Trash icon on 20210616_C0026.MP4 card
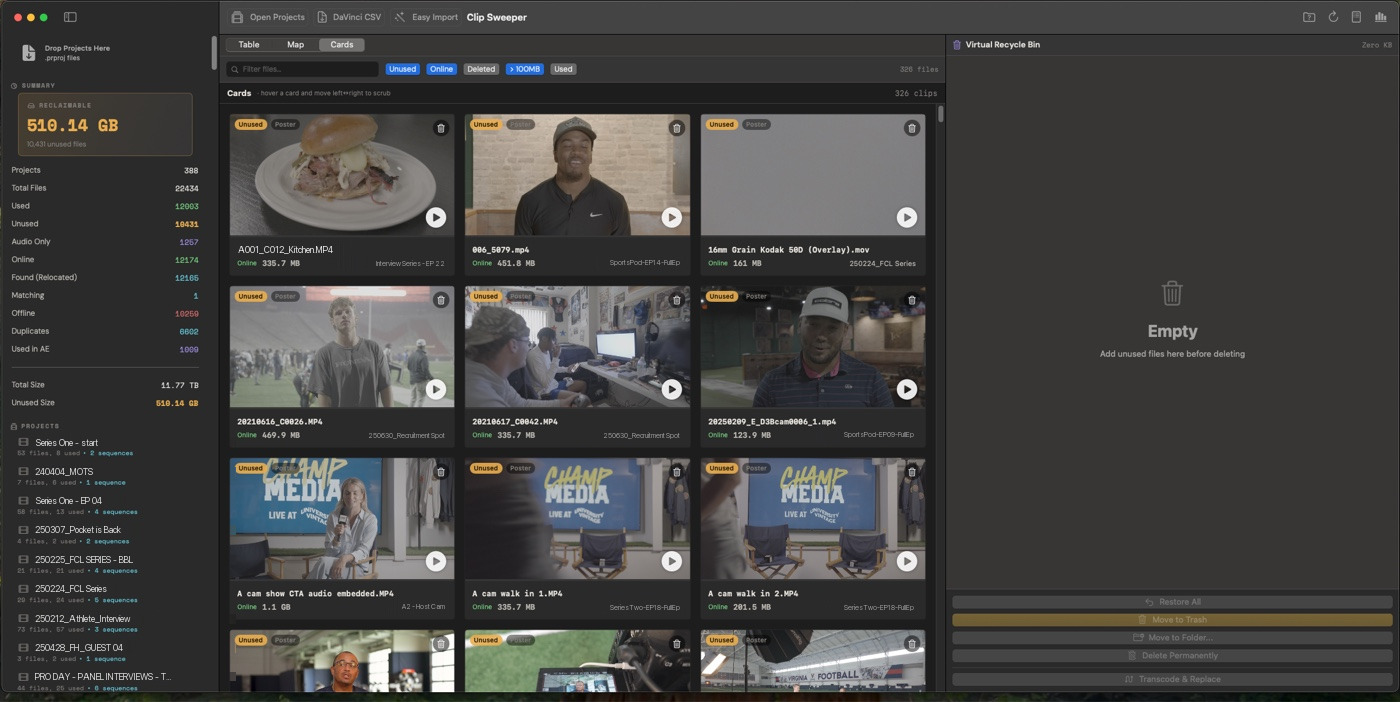The image size is (1400, 702). coord(441,300)
